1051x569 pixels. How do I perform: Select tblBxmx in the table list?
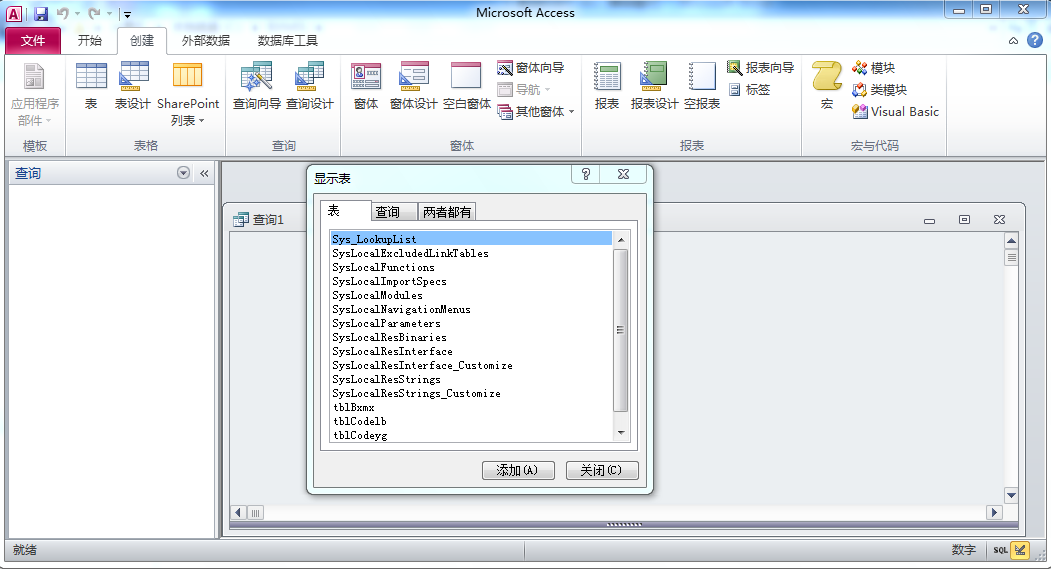coord(471,407)
